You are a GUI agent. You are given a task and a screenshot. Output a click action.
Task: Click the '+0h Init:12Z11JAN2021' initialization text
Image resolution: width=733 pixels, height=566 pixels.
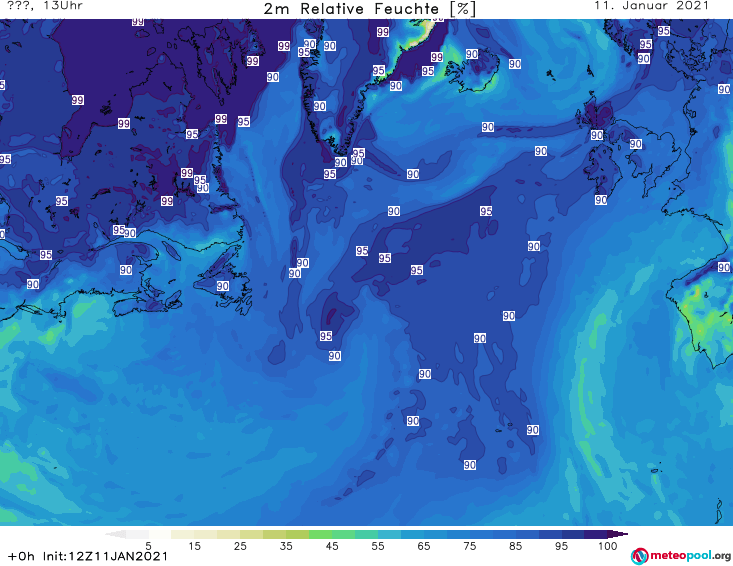tap(87, 556)
